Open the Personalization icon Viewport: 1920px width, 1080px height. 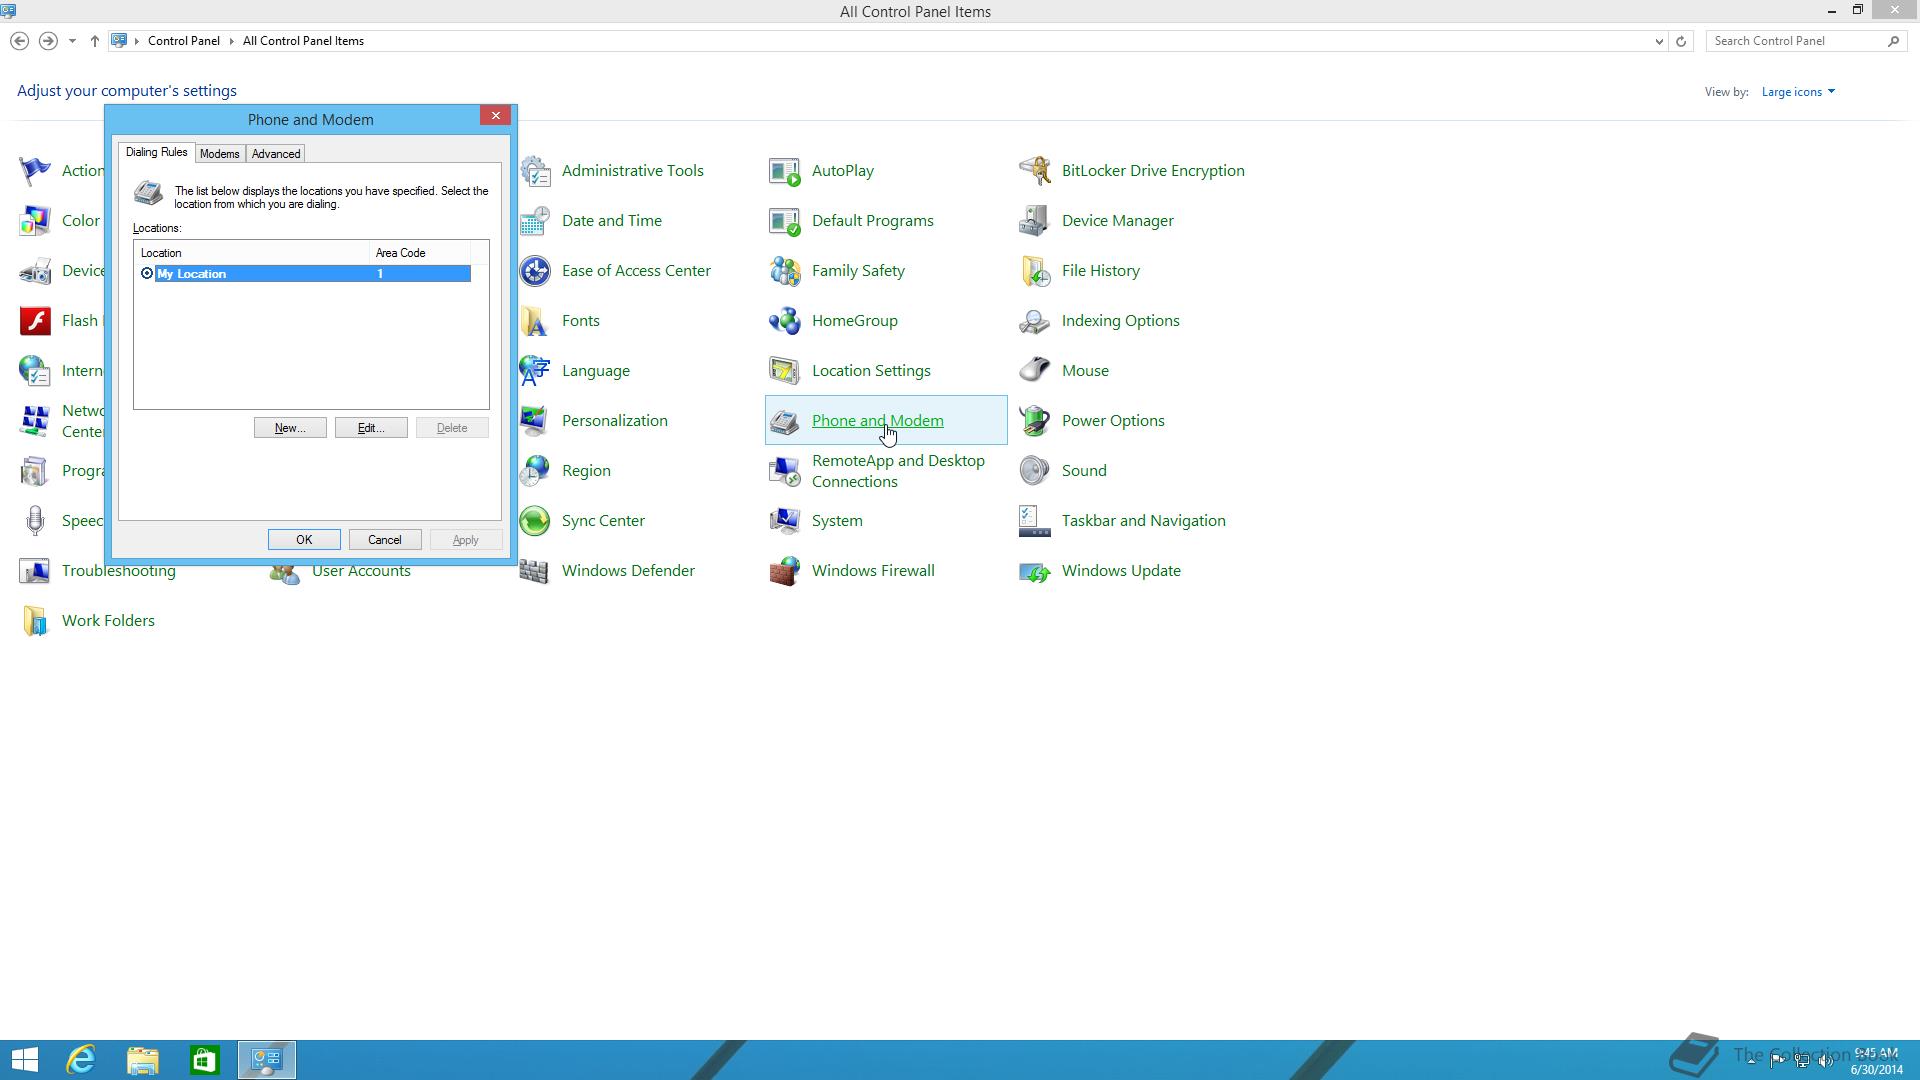click(x=535, y=421)
